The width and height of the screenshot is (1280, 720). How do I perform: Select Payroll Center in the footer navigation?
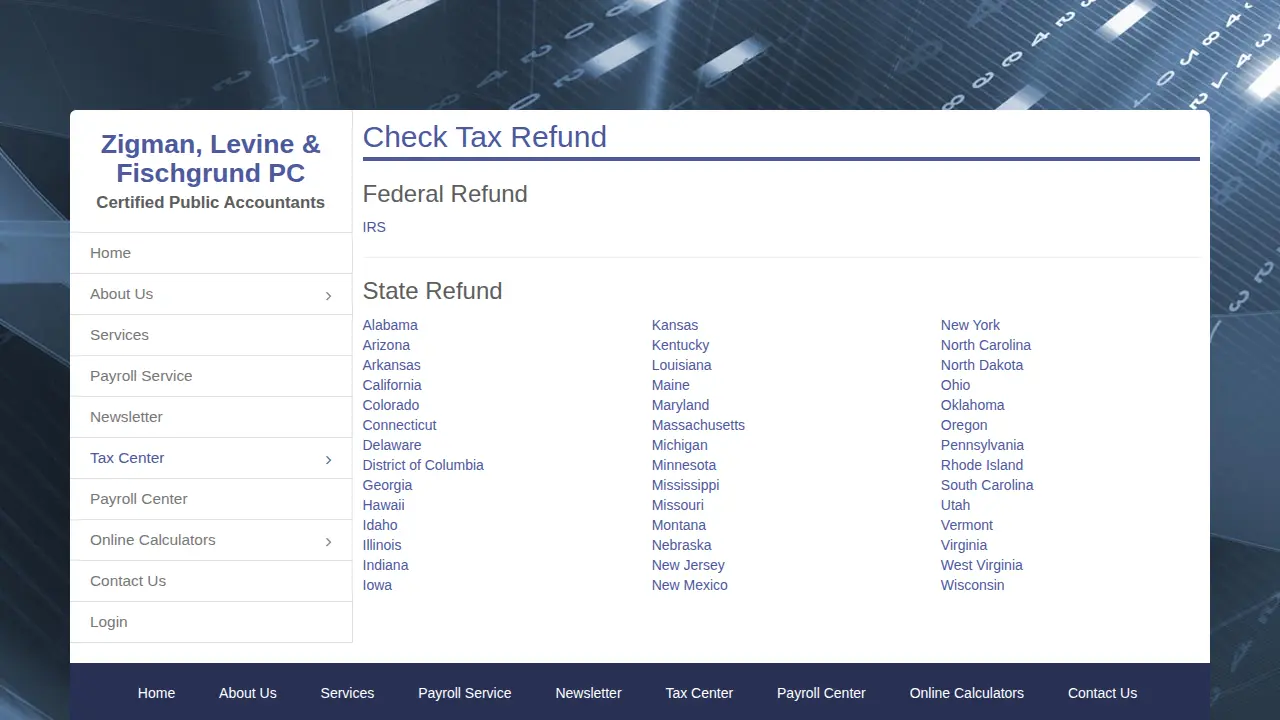click(x=821, y=693)
